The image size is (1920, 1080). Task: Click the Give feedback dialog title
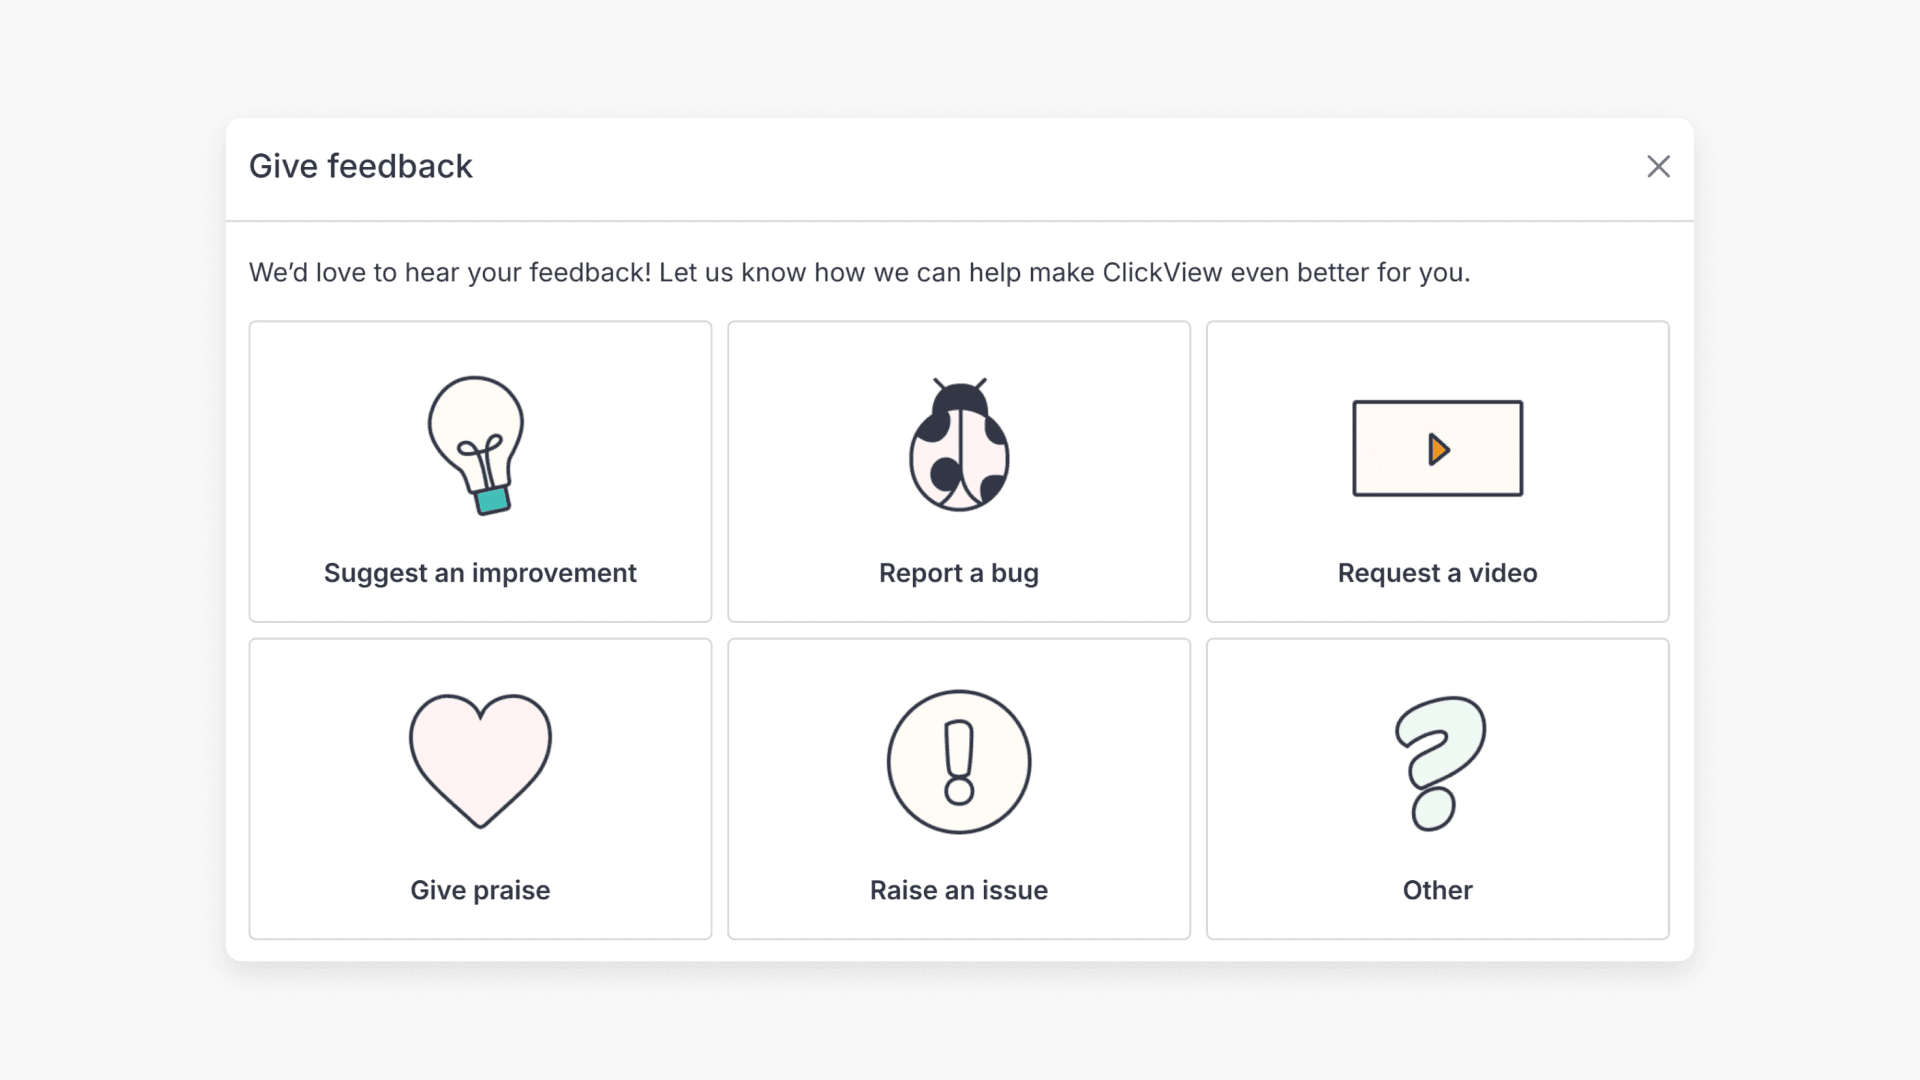tap(361, 166)
